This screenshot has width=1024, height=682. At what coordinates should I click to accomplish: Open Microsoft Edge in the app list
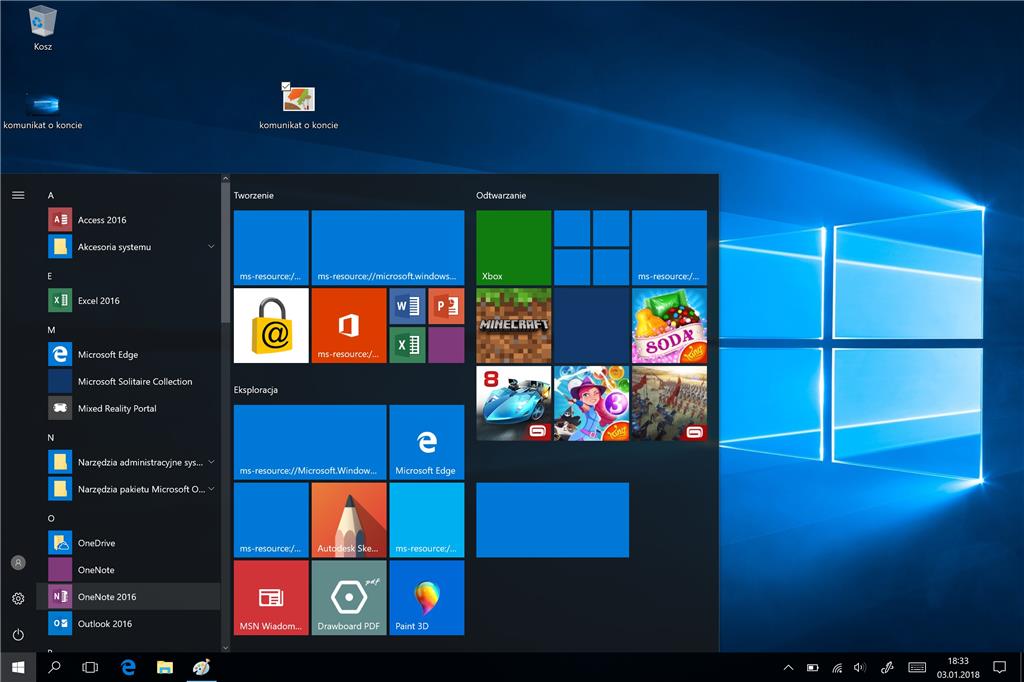(x=128, y=354)
